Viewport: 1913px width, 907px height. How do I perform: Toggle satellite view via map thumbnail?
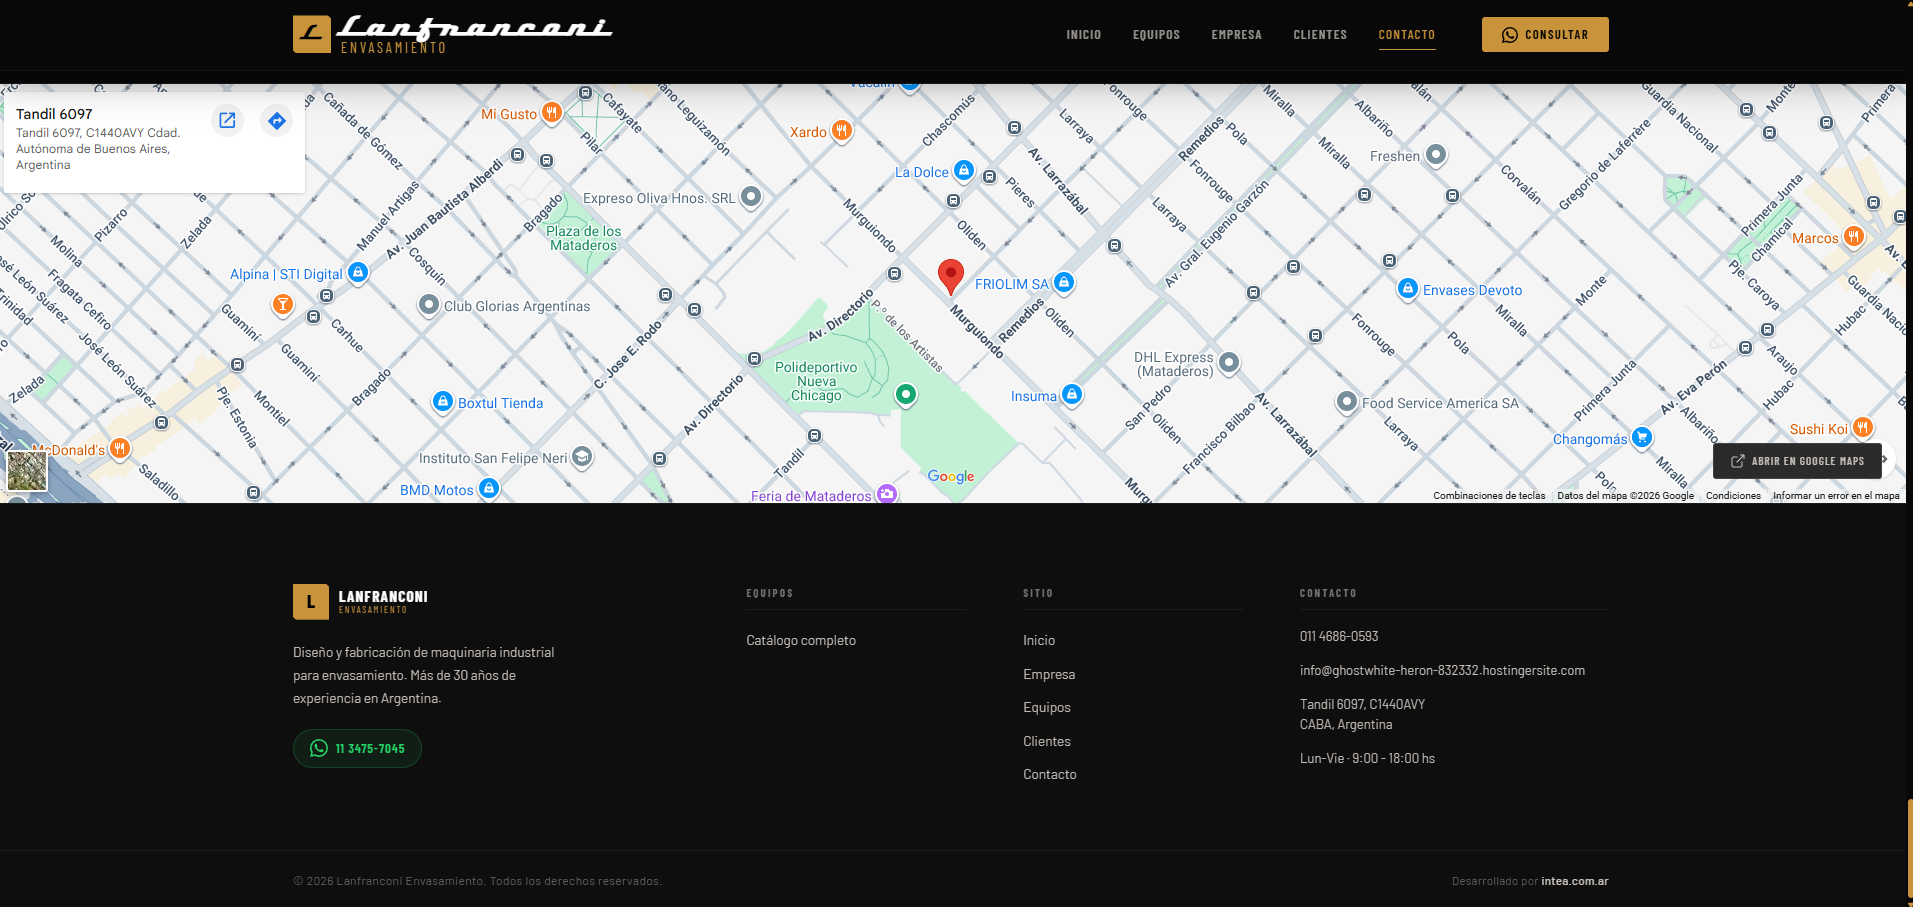[26, 470]
